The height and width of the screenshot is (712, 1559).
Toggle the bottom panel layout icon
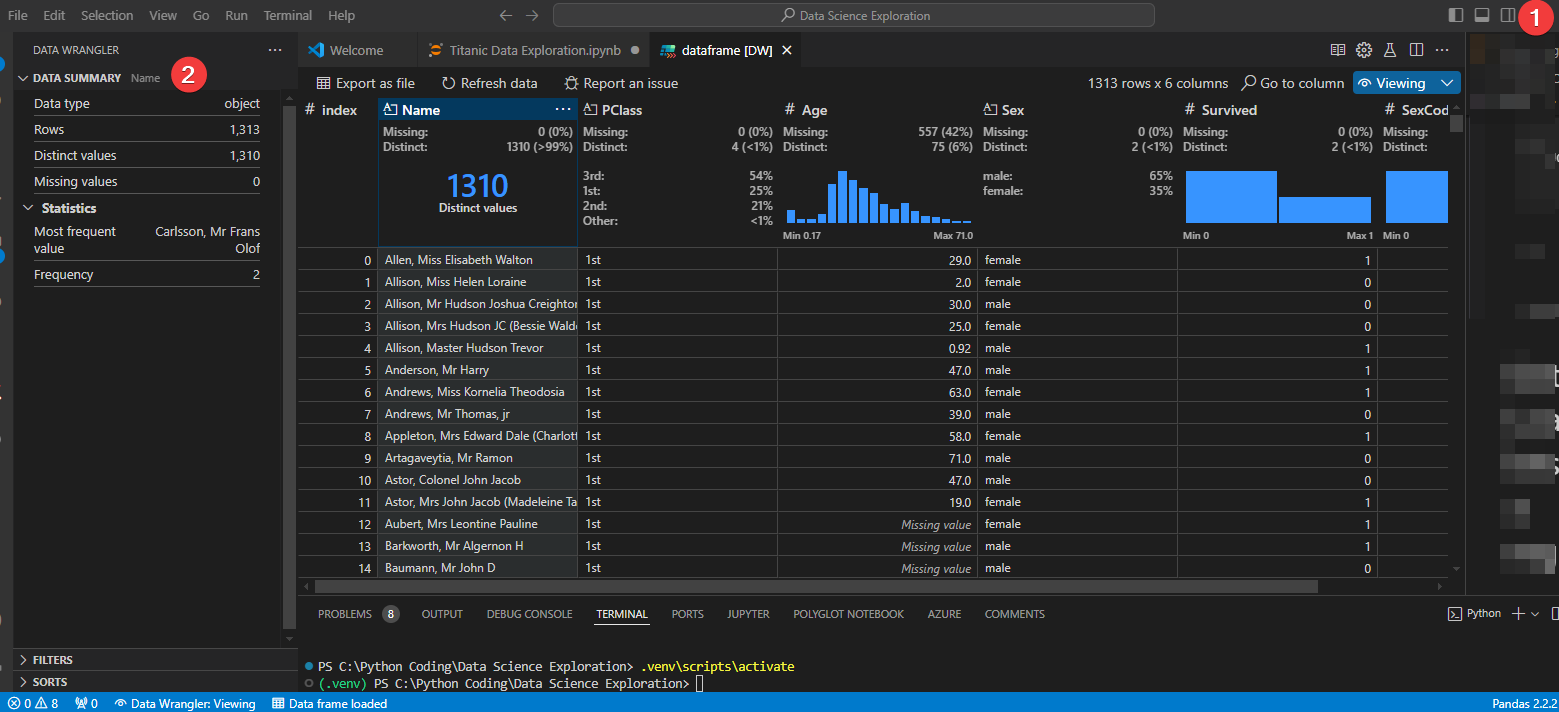coord(1482,15)
